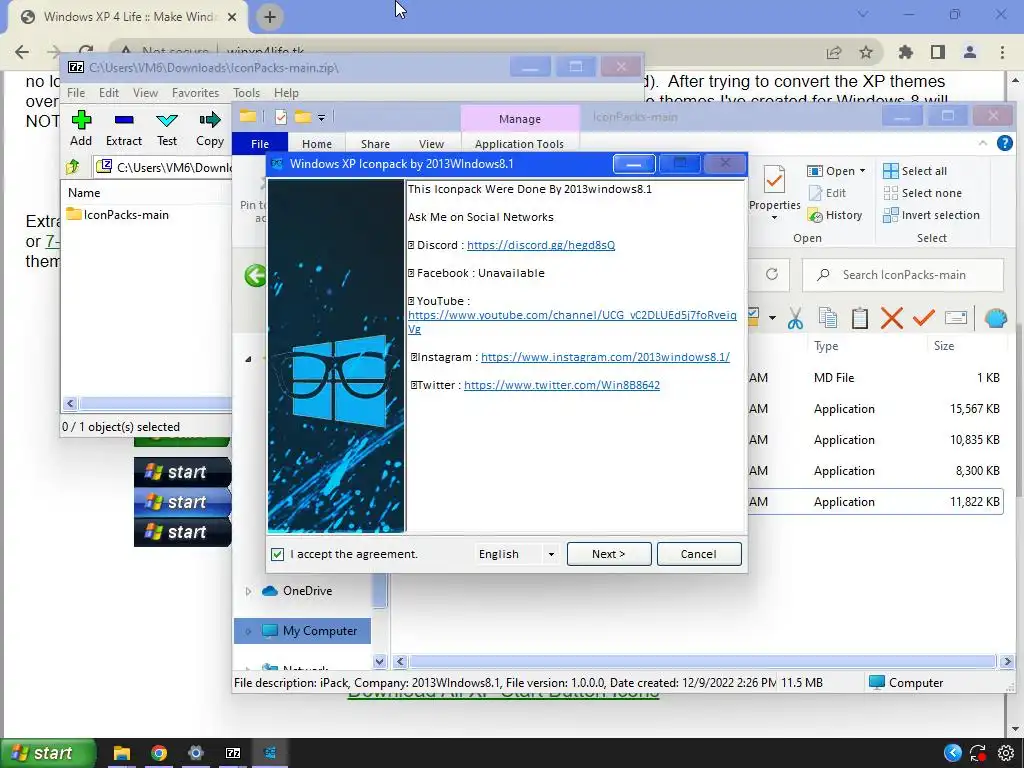This screenshot has width=1024, height=768.
Task: Click the Refresh icon beside the search box
Action: 772,274
